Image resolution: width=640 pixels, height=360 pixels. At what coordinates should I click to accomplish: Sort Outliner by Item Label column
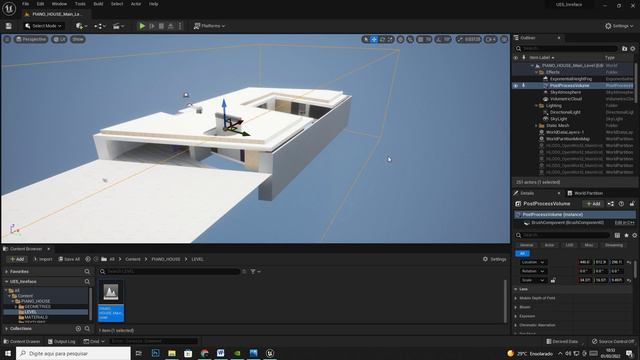tap(542, 58)
